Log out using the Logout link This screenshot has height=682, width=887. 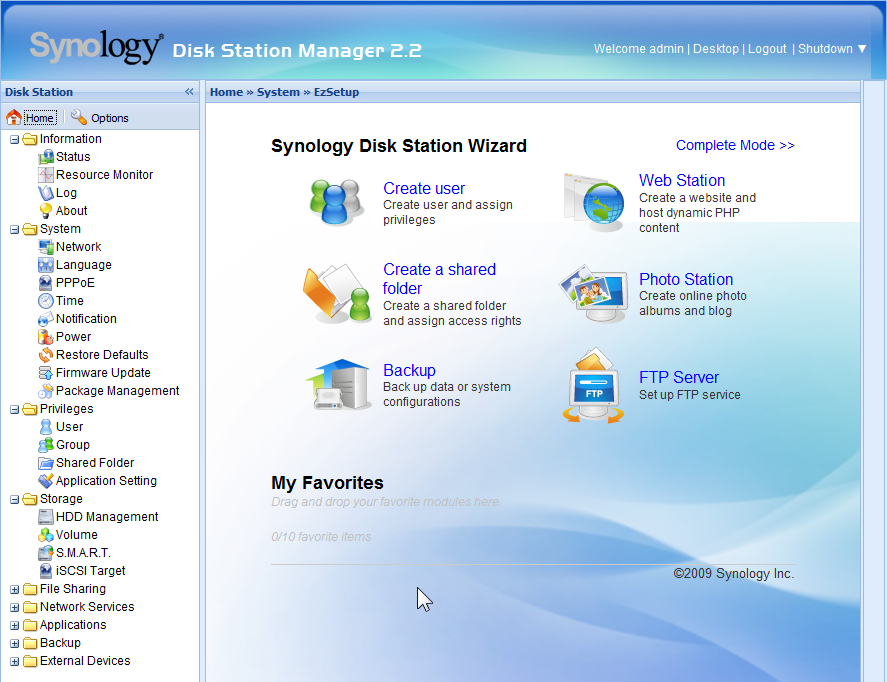click(x=767, y=49)
